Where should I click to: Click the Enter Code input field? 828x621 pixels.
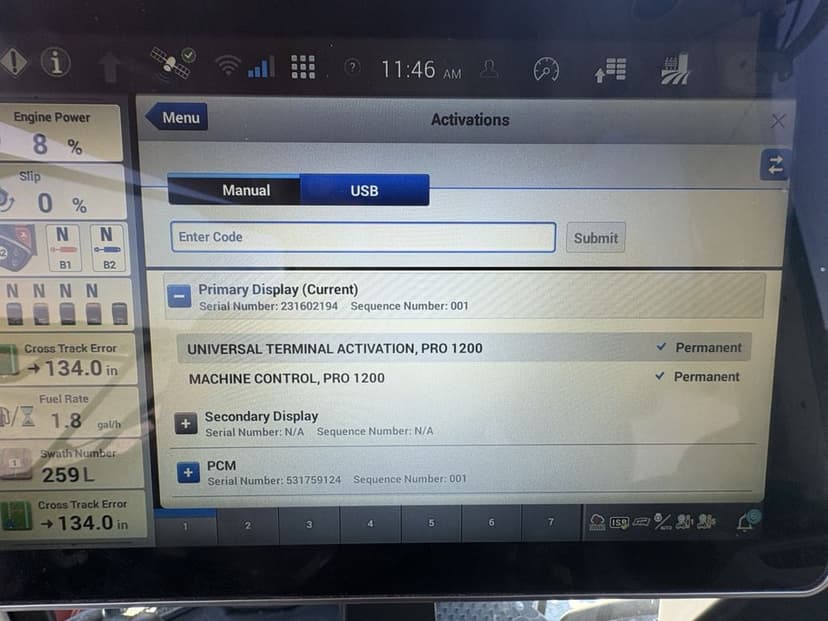(x=363, y=237)
